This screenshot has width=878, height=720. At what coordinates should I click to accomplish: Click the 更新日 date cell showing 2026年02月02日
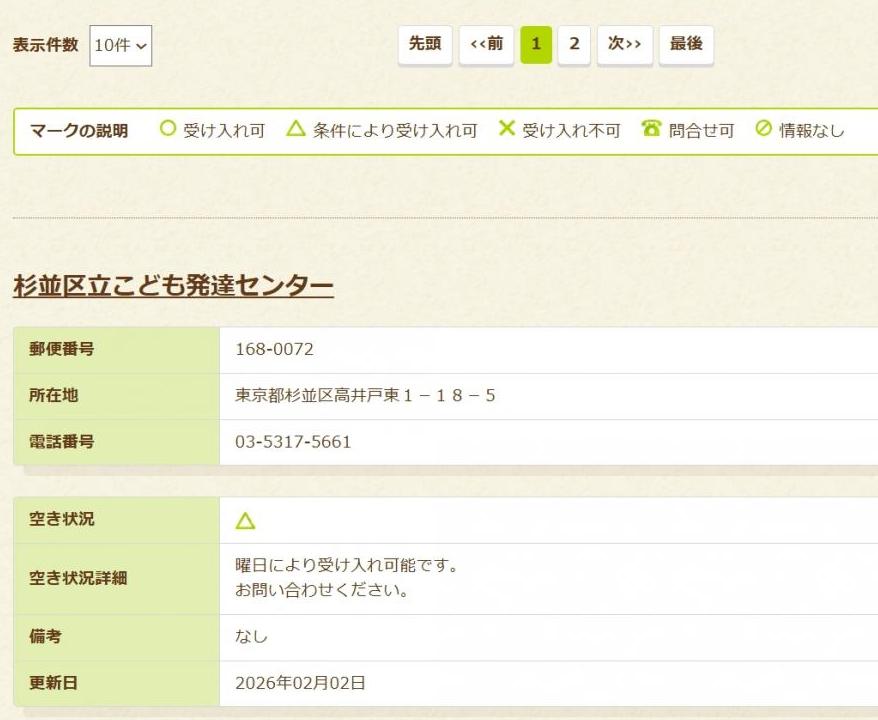(x=302, y=683)
